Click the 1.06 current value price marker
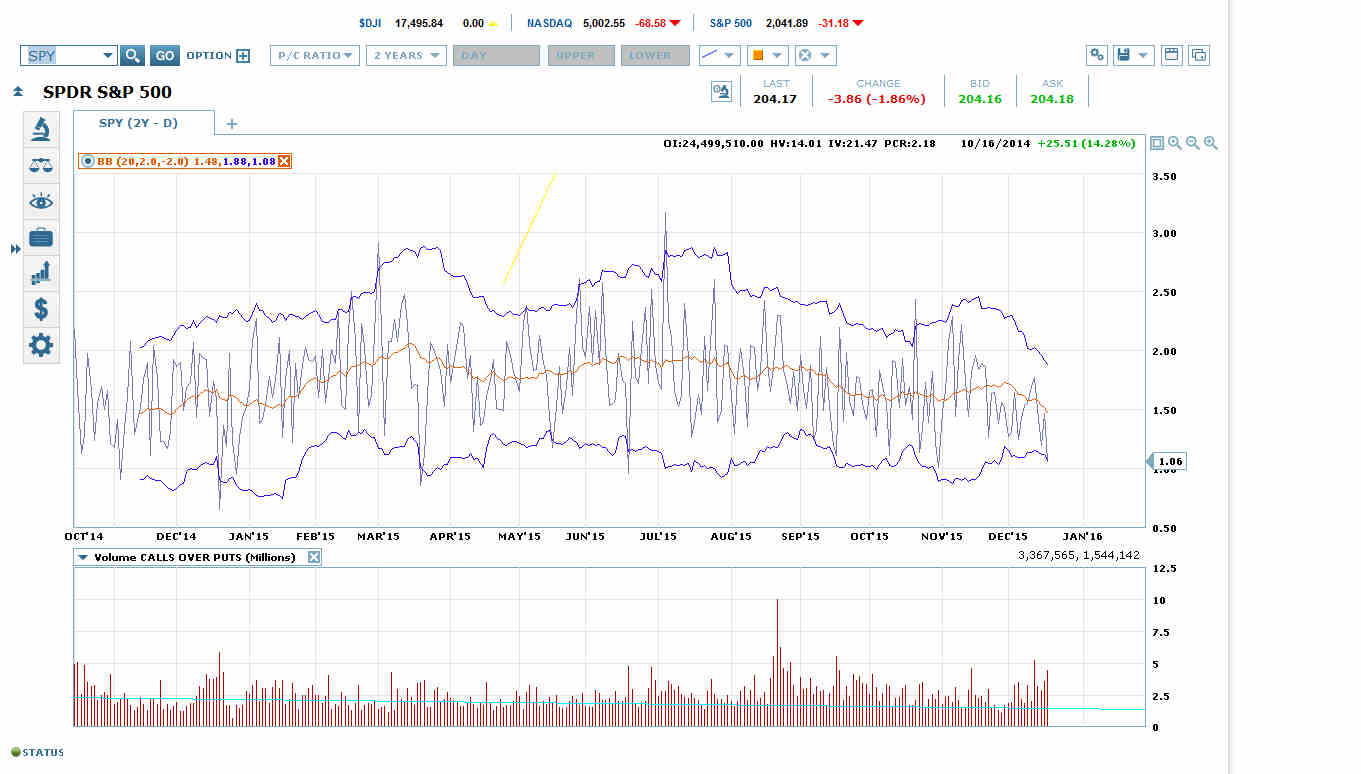This screenshot has height=774, width=1361. (x=1166, y=461)
